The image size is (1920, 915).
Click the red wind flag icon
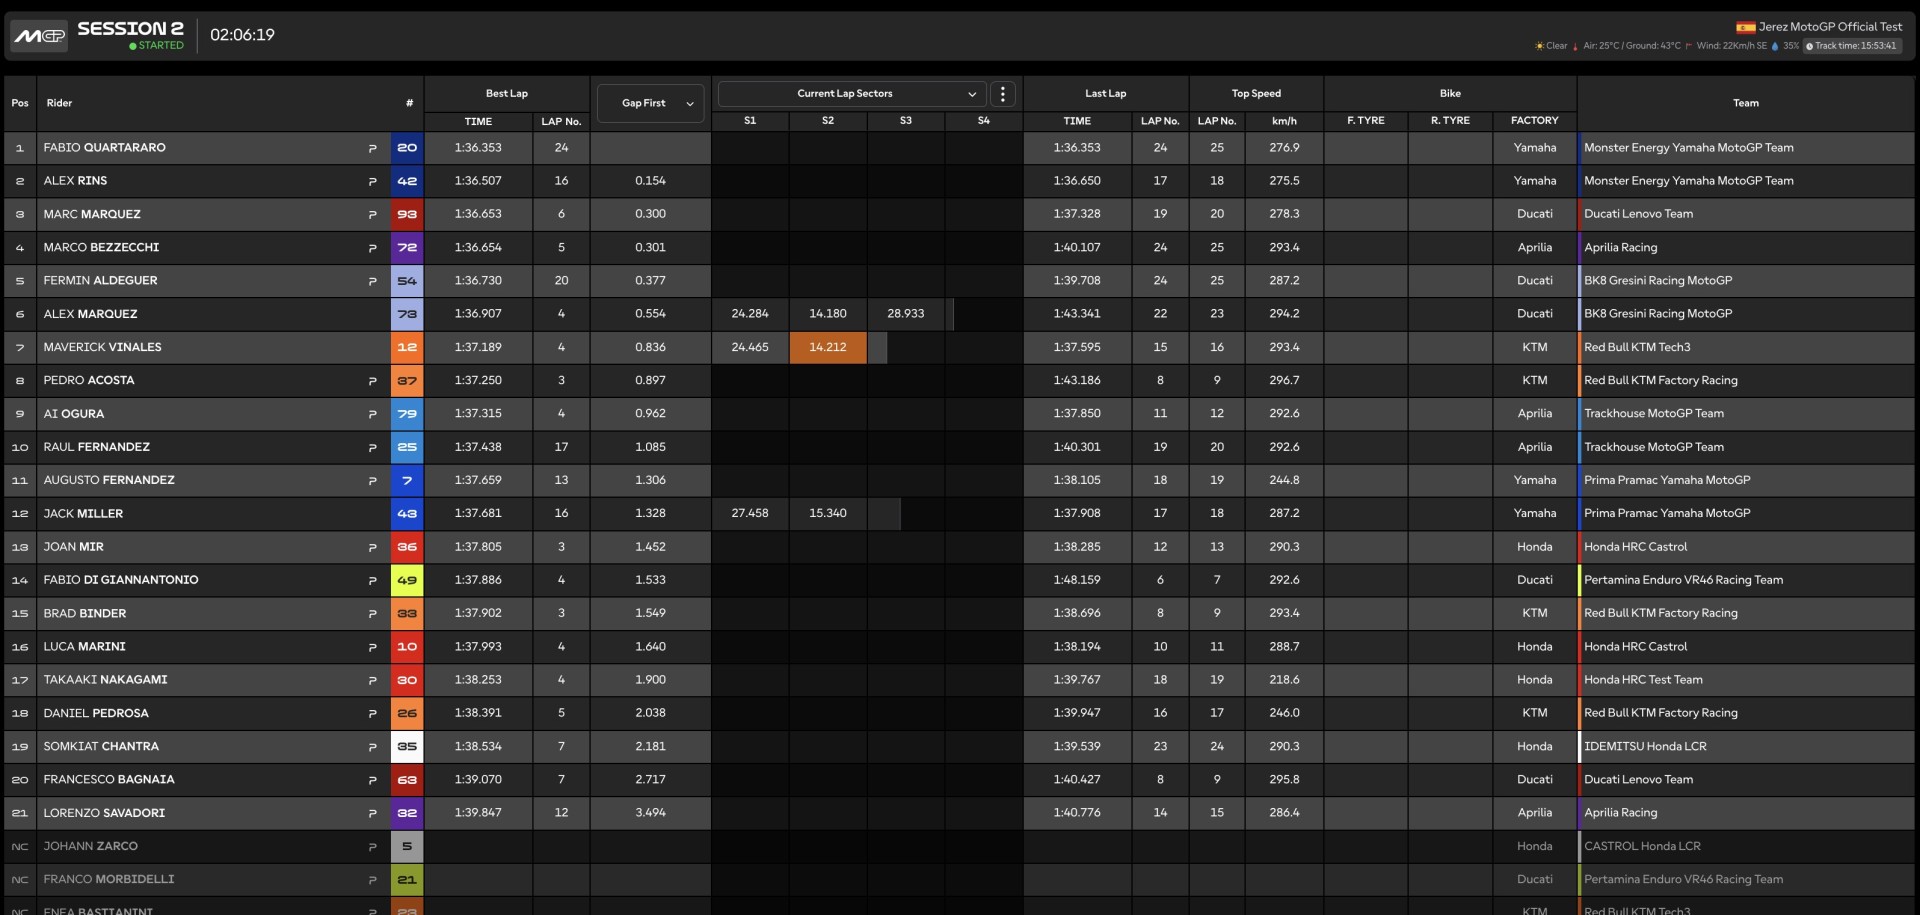click(1689, 46)
